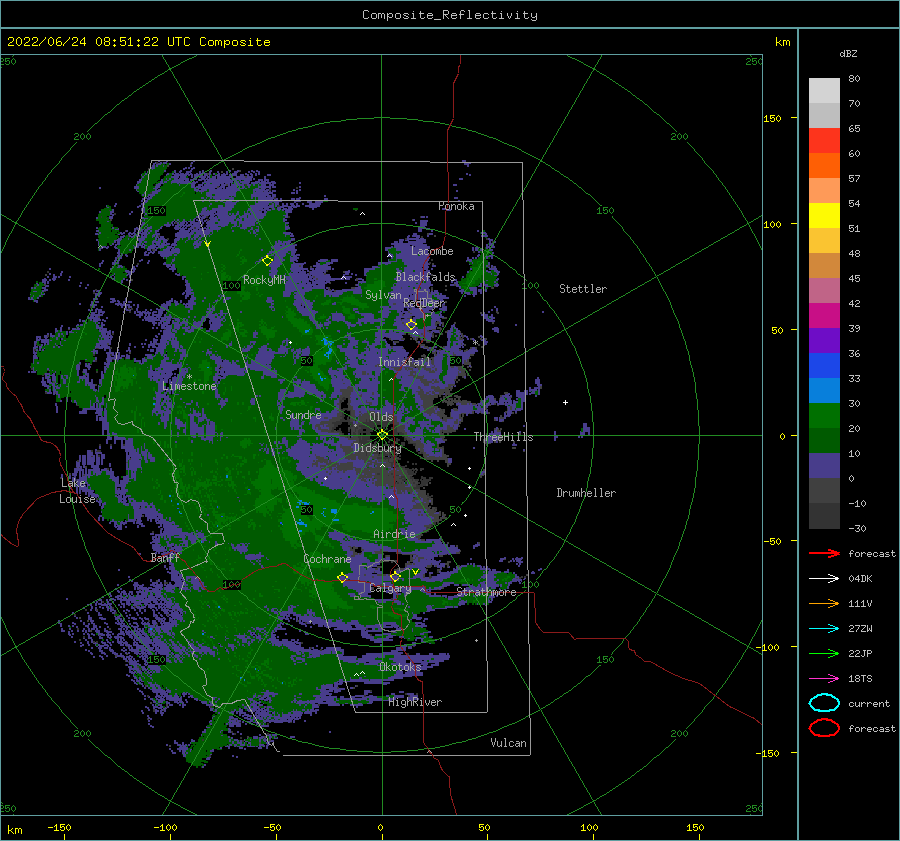Click the RedDeer city label
The width and height of the screenshot is (900, 841).
click(x=424, y=303)
